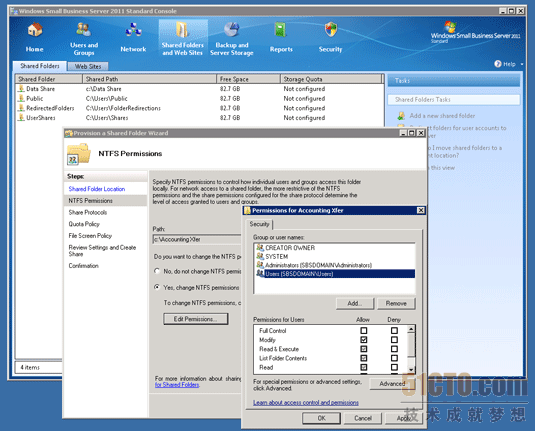Viewport: 535px width, 431px height.
Task: Click Users group icon in list
Action: 260,273
